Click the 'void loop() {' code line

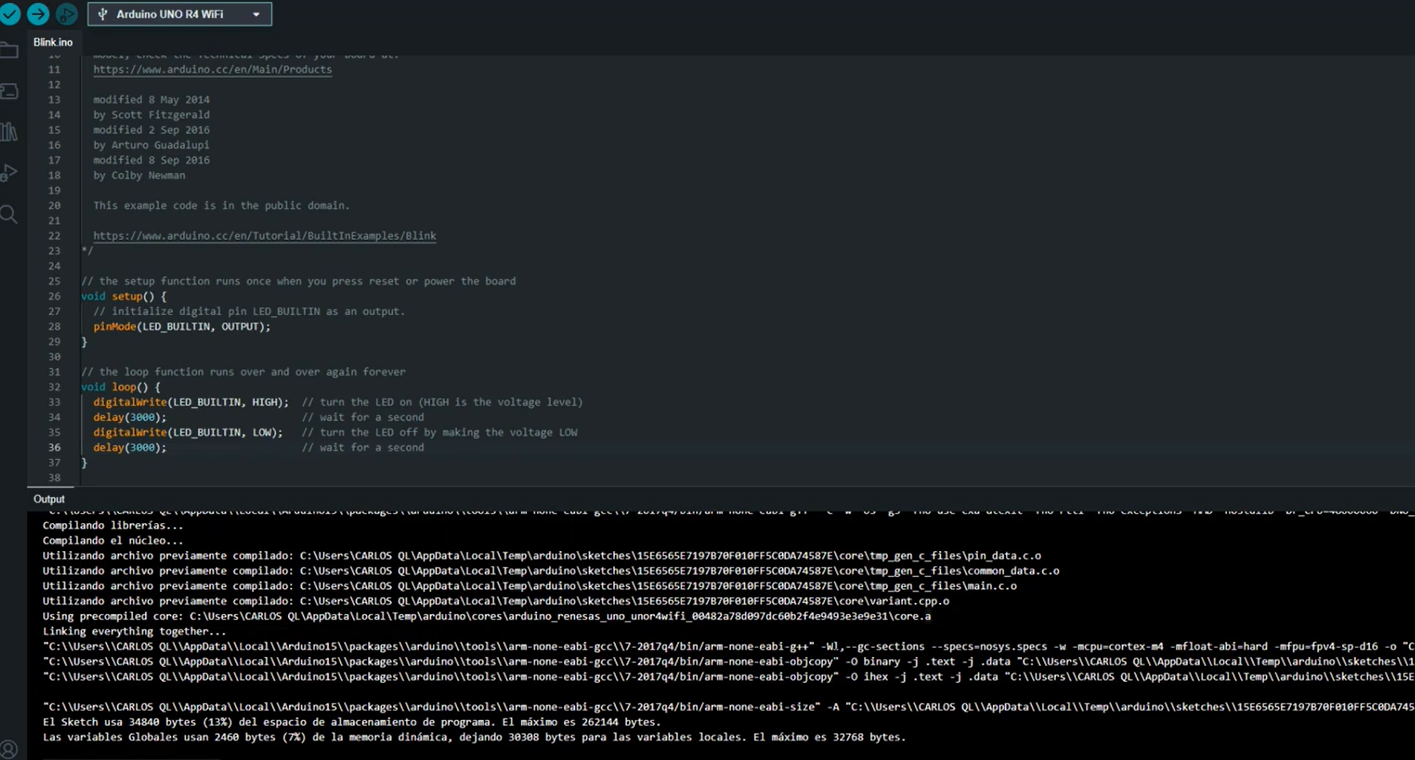pyautogui.click(x=121, y=387)
